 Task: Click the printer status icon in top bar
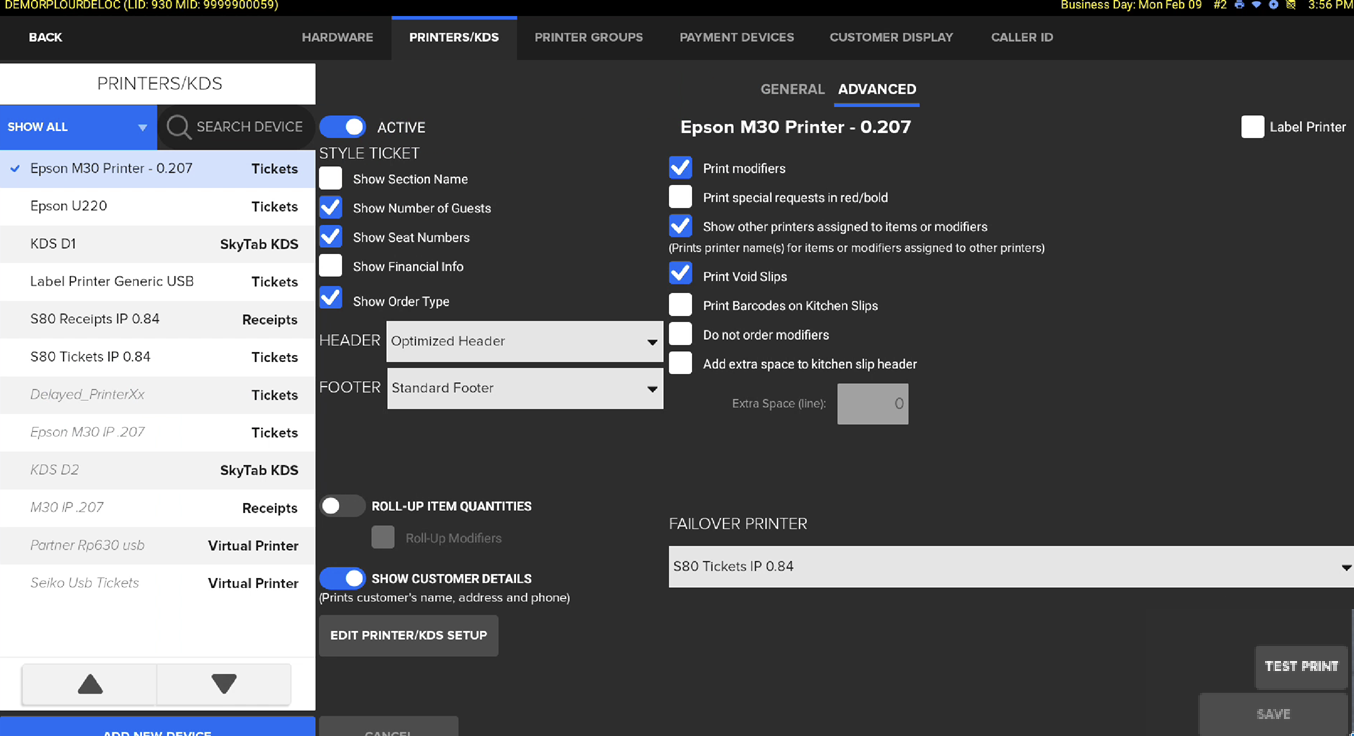point(1239,6)
